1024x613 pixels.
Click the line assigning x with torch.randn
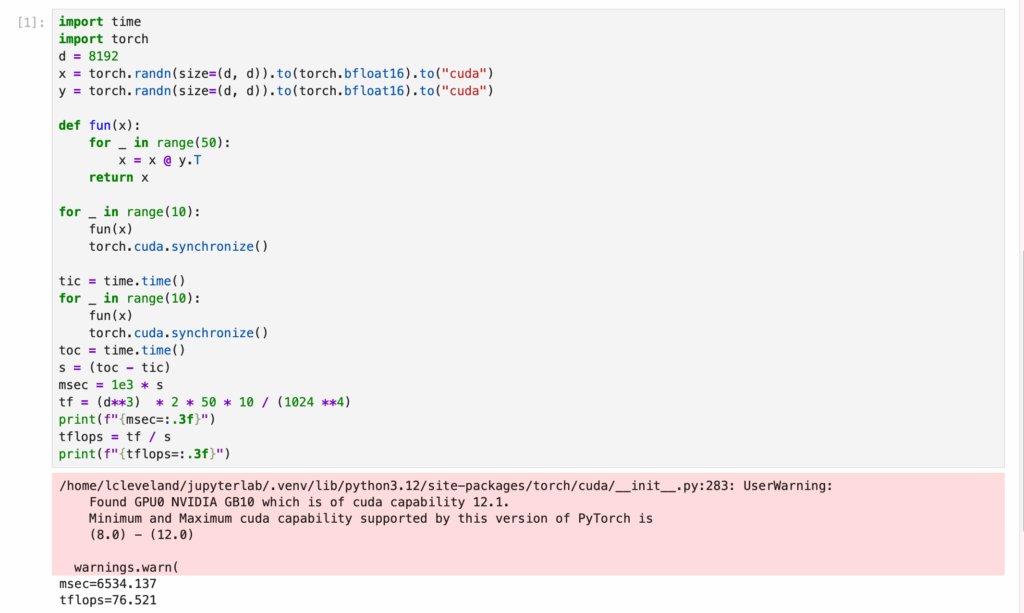click(x=276, y=74)
